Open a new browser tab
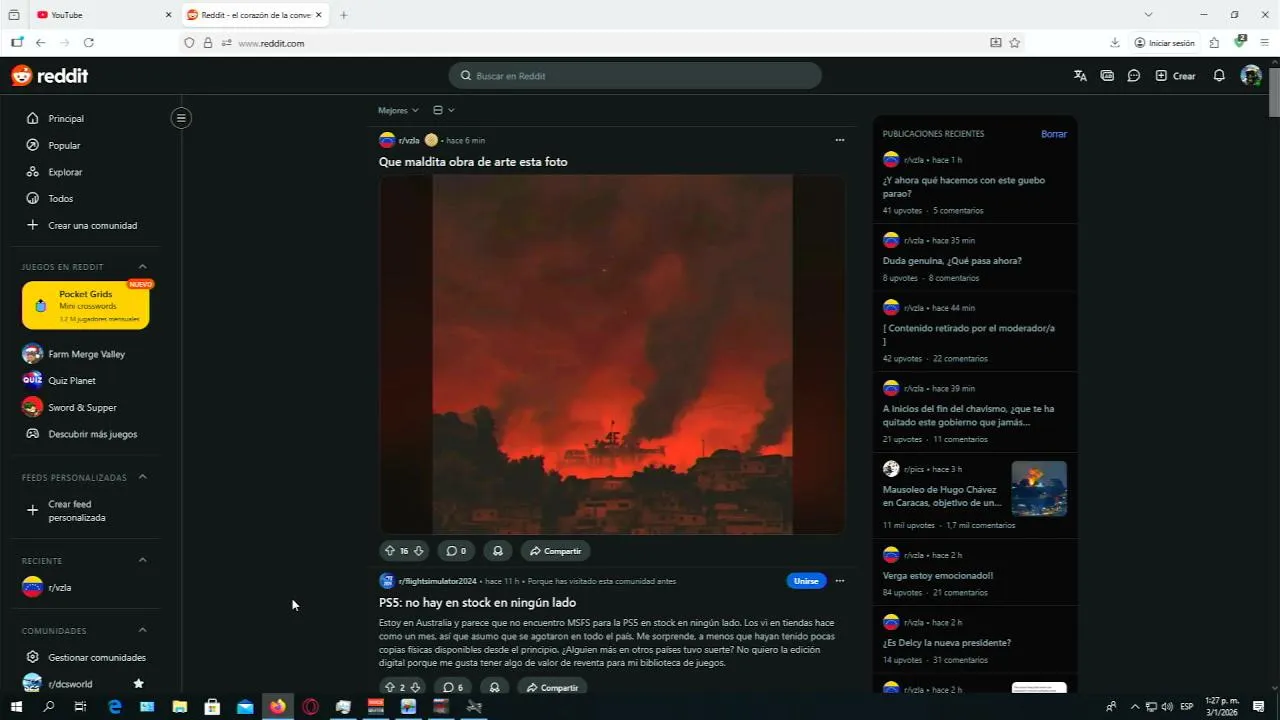 (x=344, y=15)
